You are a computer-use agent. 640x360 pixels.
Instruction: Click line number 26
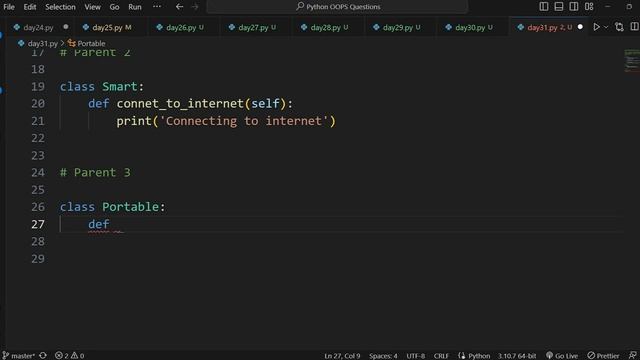[38, 207]
